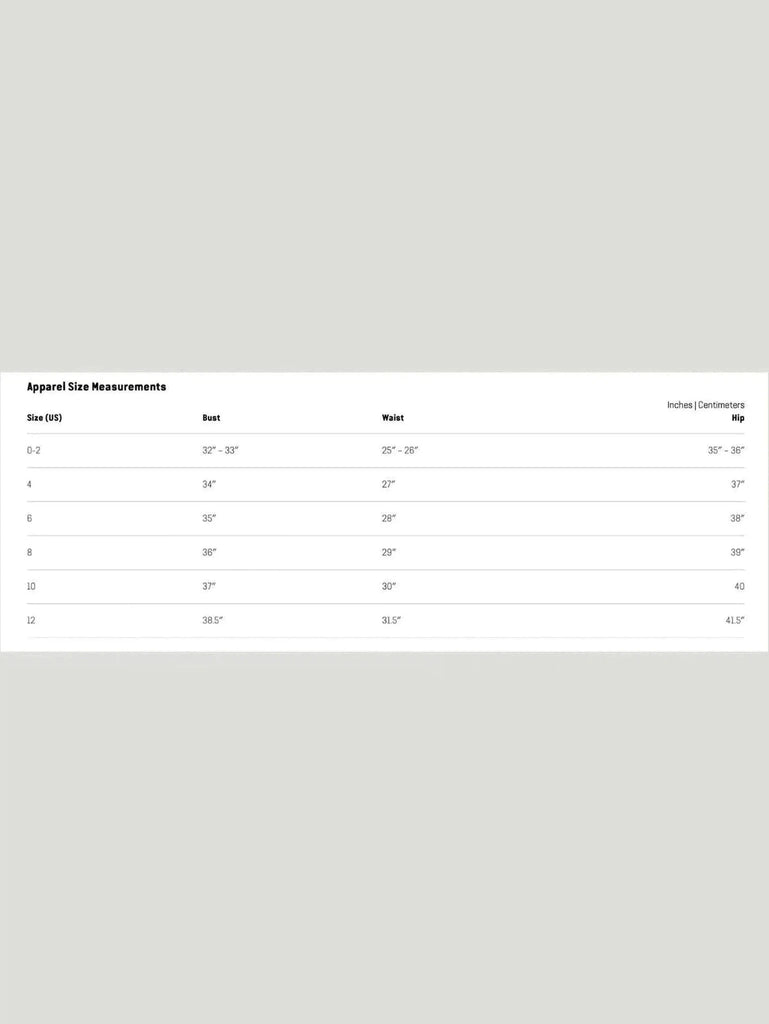Click the 29" waist measurement
The image size is (769, 1024).
(x=388, y=552)
